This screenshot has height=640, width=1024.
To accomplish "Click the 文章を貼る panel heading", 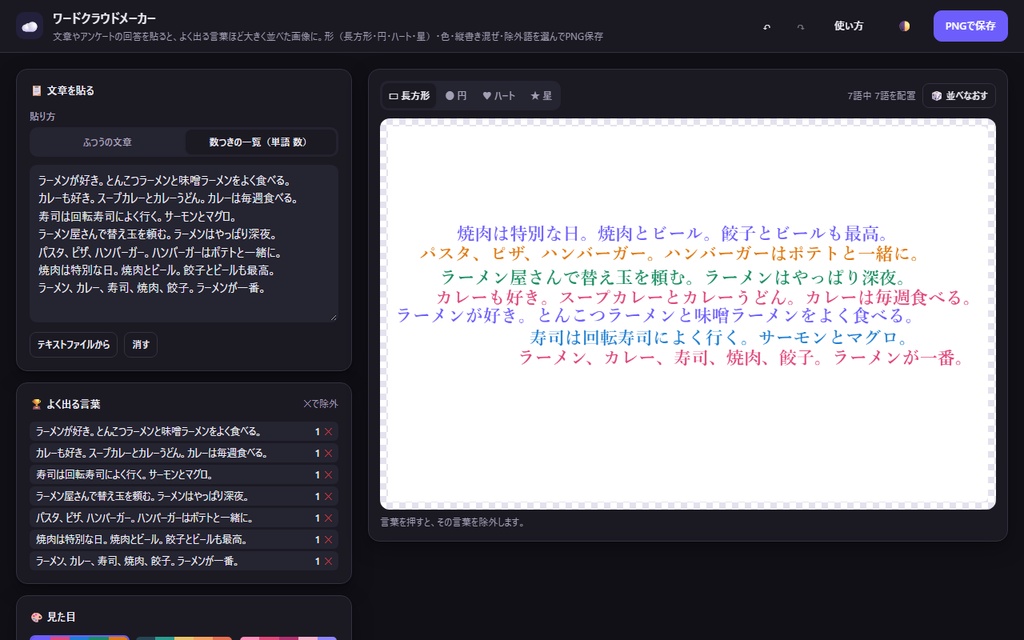I will 71,91.
